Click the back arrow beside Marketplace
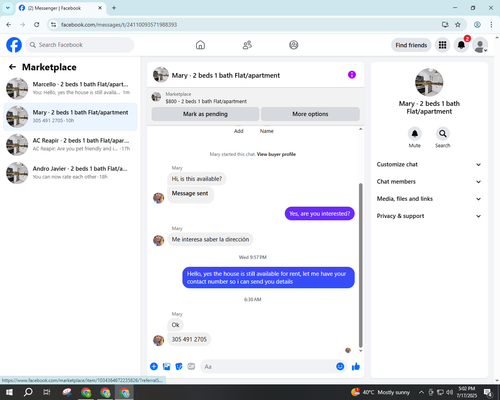 (13, 67)
